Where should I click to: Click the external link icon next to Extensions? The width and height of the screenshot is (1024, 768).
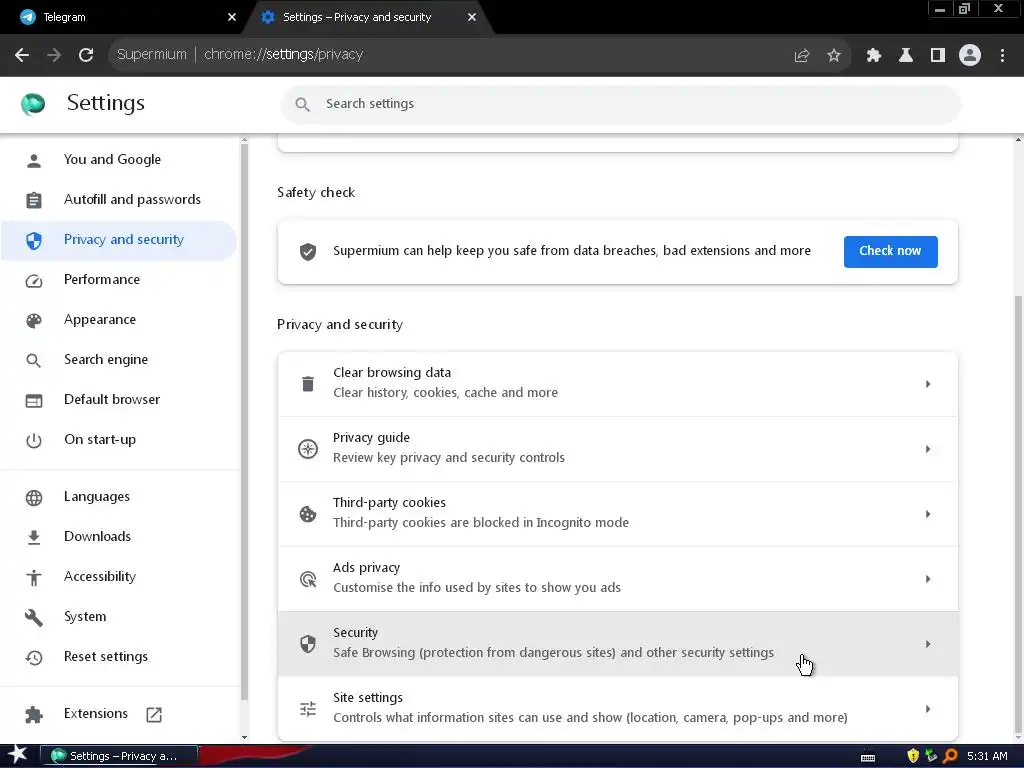coord(154,714)
